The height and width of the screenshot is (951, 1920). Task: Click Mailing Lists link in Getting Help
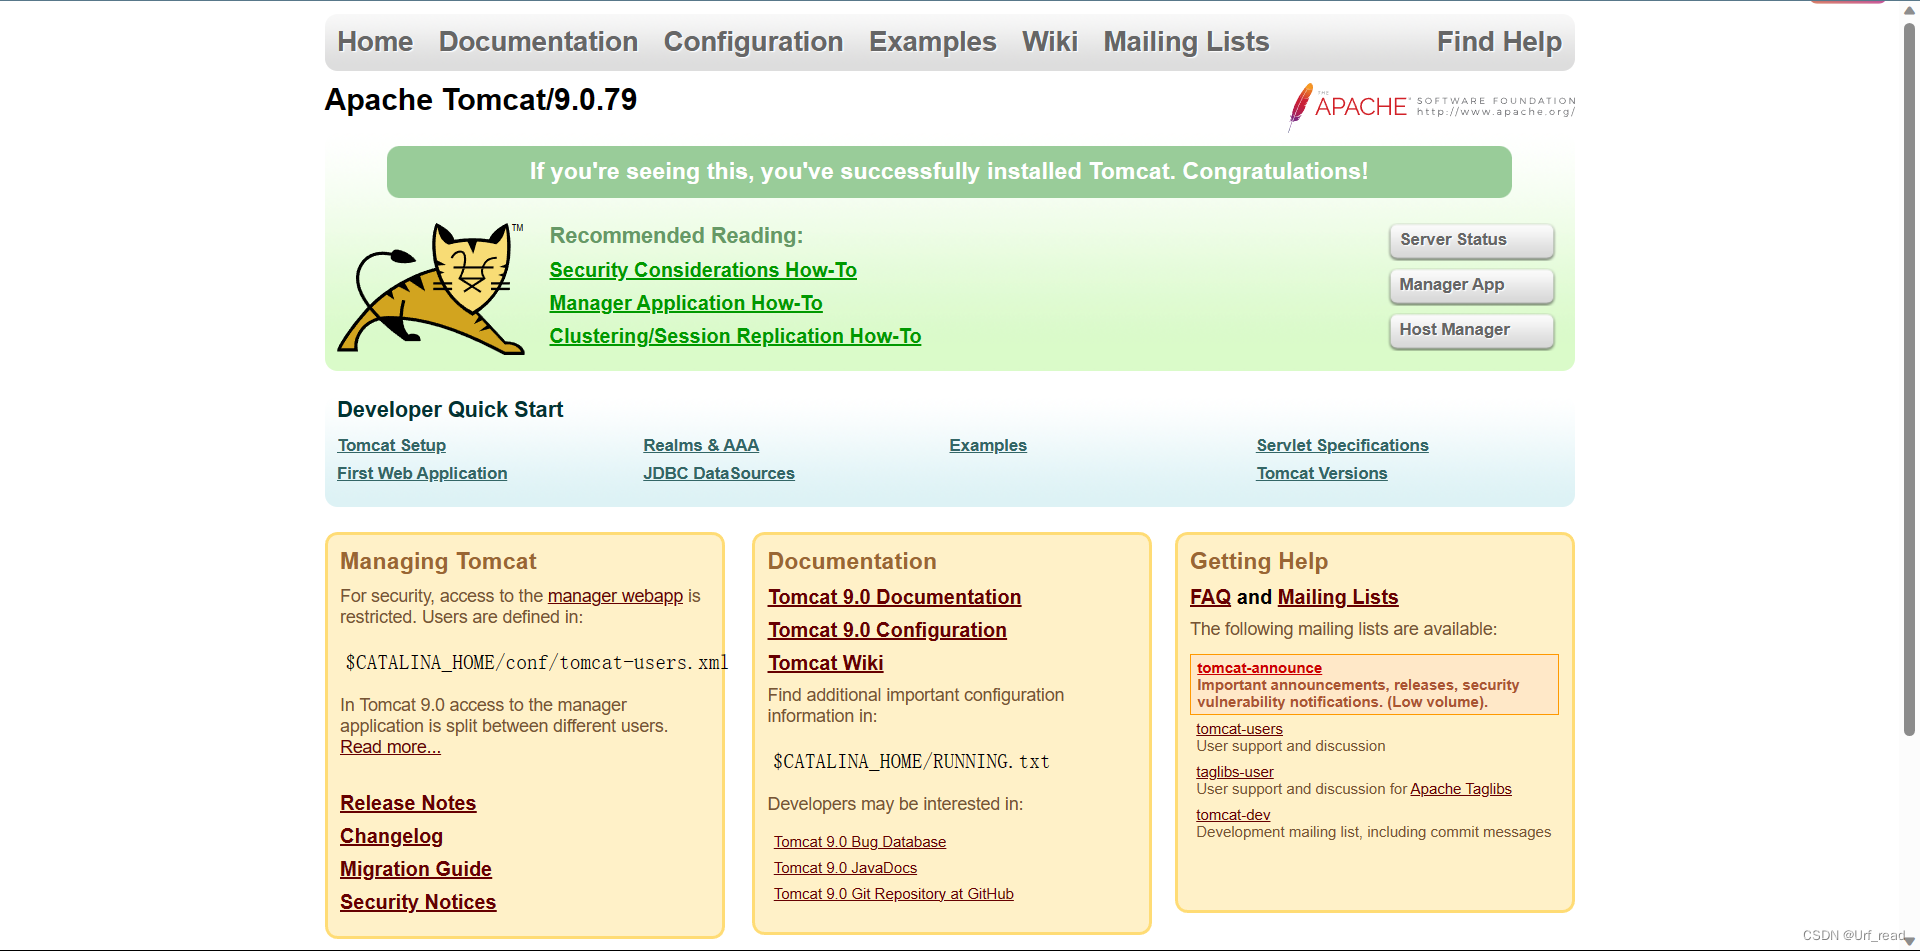(1338, 597)
